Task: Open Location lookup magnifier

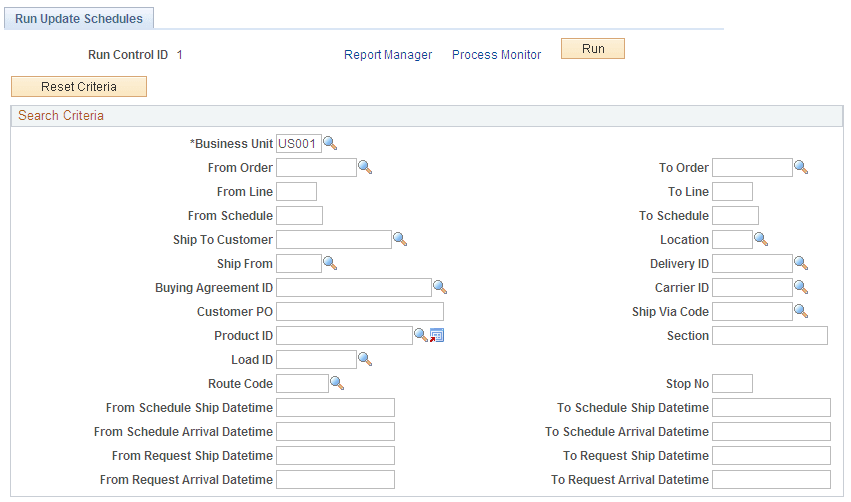Action: (761, 239)
